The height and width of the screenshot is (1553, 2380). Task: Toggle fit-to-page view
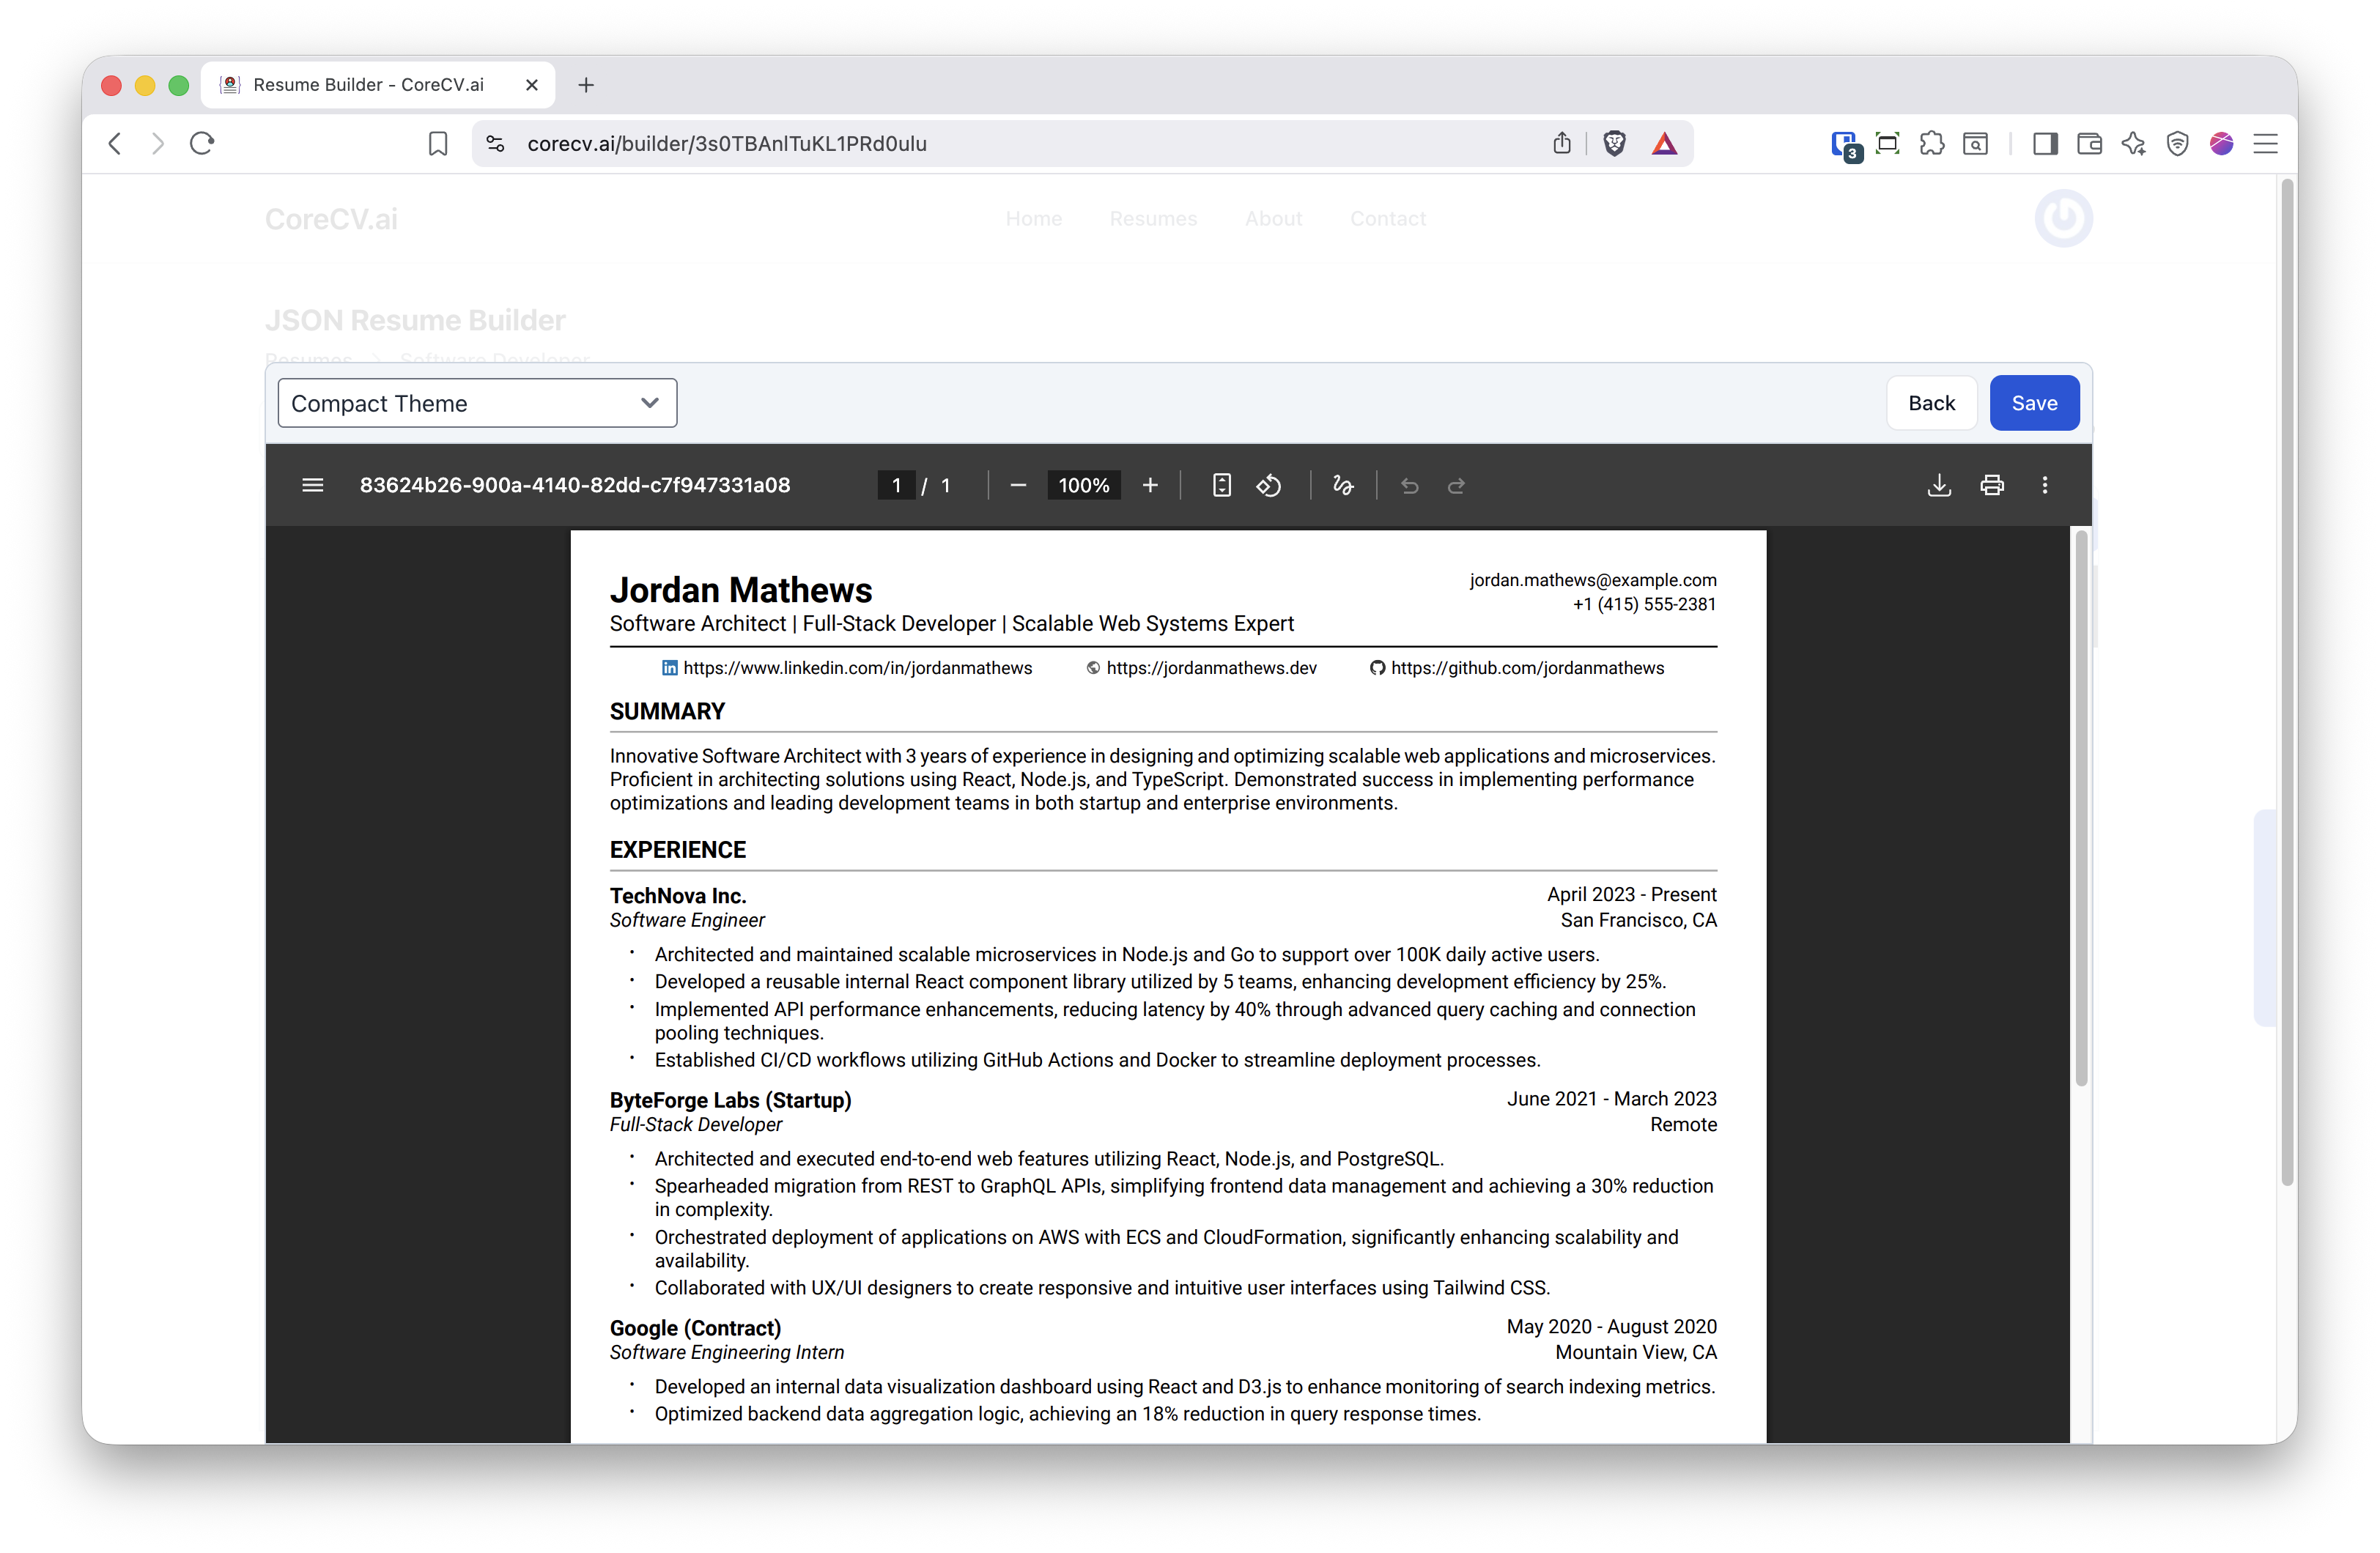1221,485
